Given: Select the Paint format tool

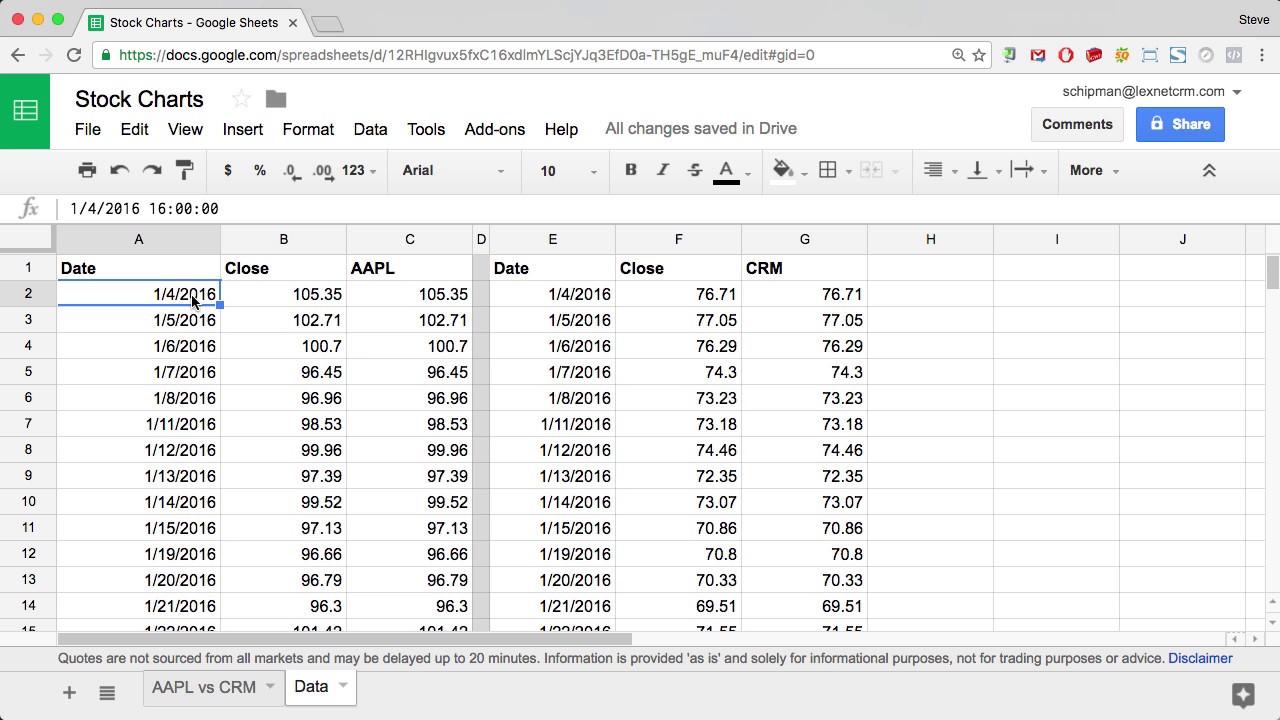Looking at the screenshot, I should (x=184, y=170).
